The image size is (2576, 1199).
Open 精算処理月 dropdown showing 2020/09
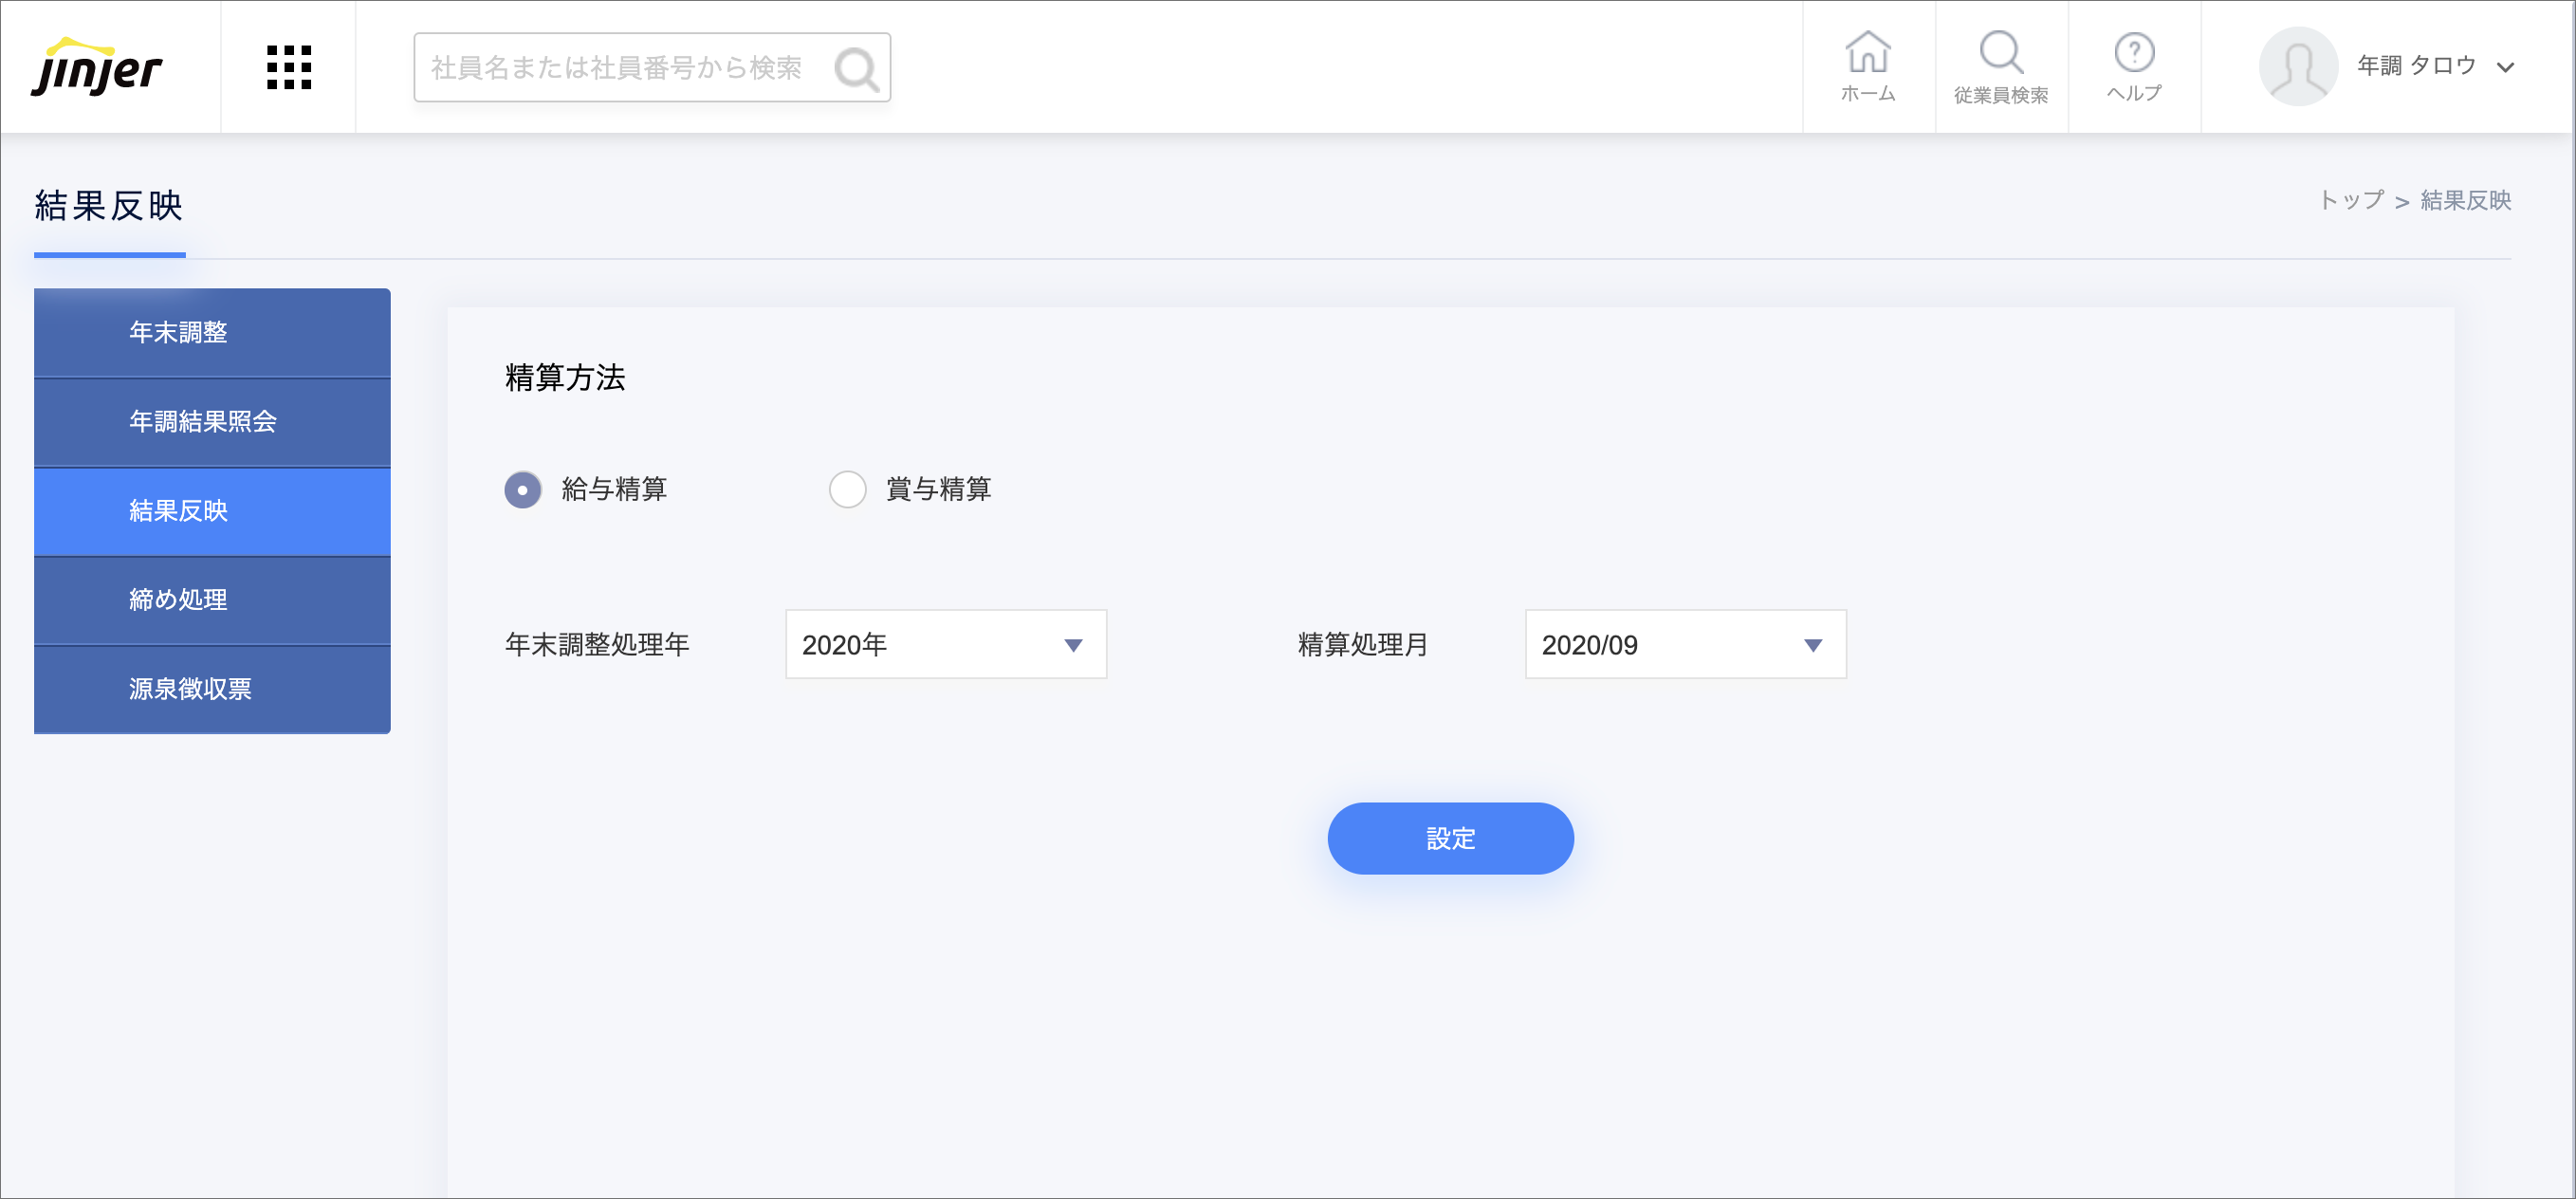(1684, 645)
